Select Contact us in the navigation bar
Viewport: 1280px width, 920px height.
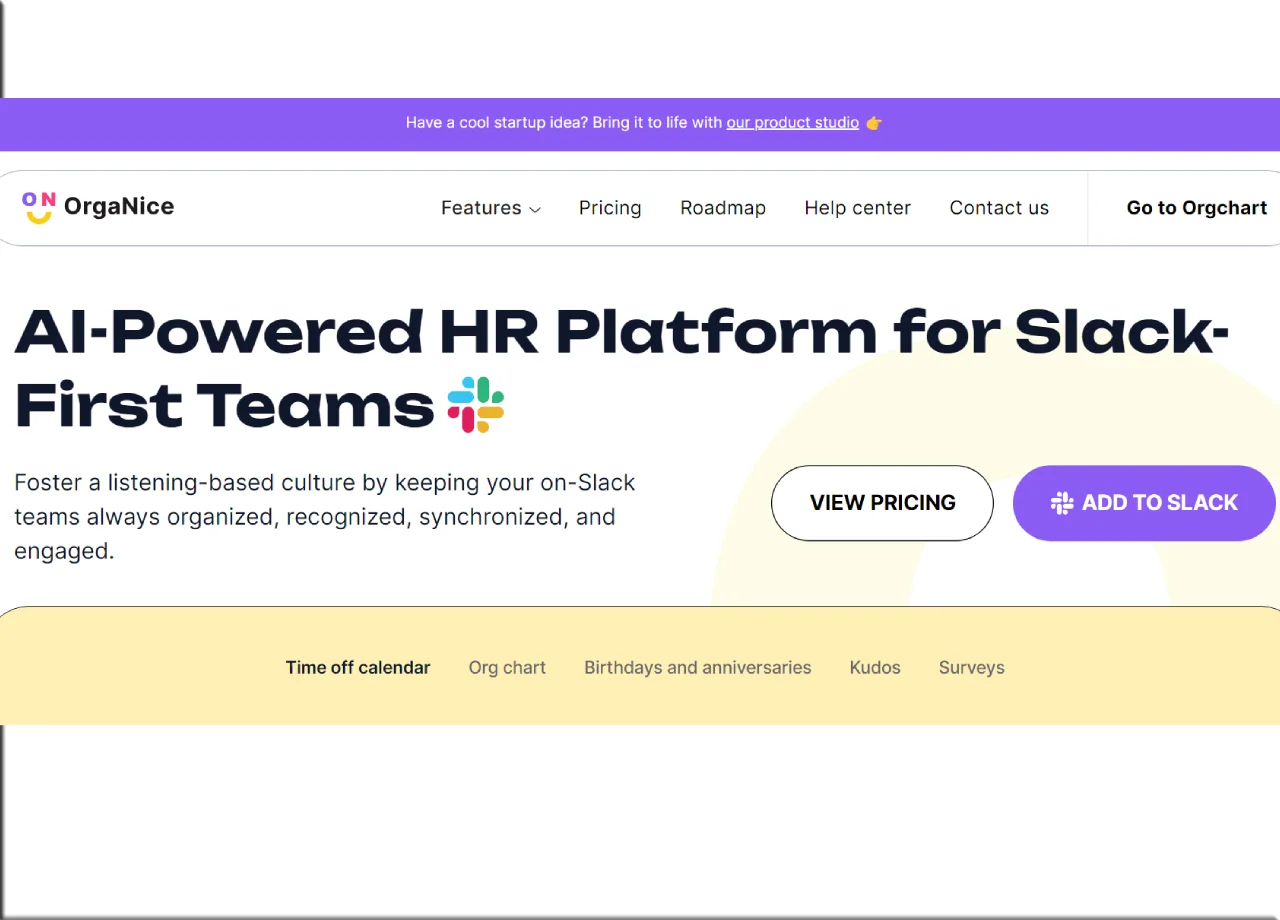[999, 208]
